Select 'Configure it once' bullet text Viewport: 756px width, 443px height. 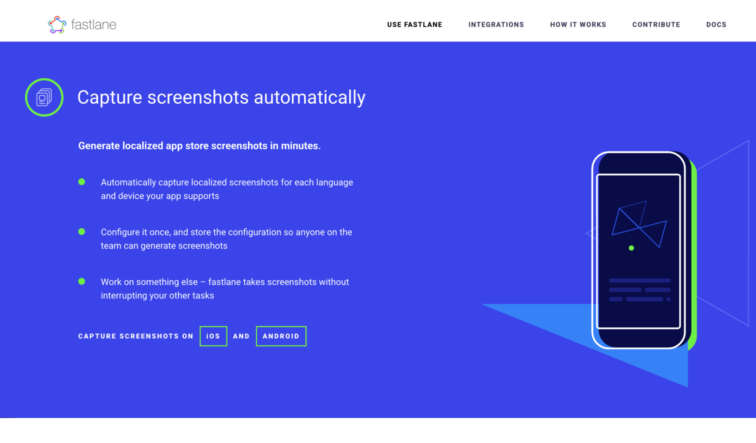(227, 239)
